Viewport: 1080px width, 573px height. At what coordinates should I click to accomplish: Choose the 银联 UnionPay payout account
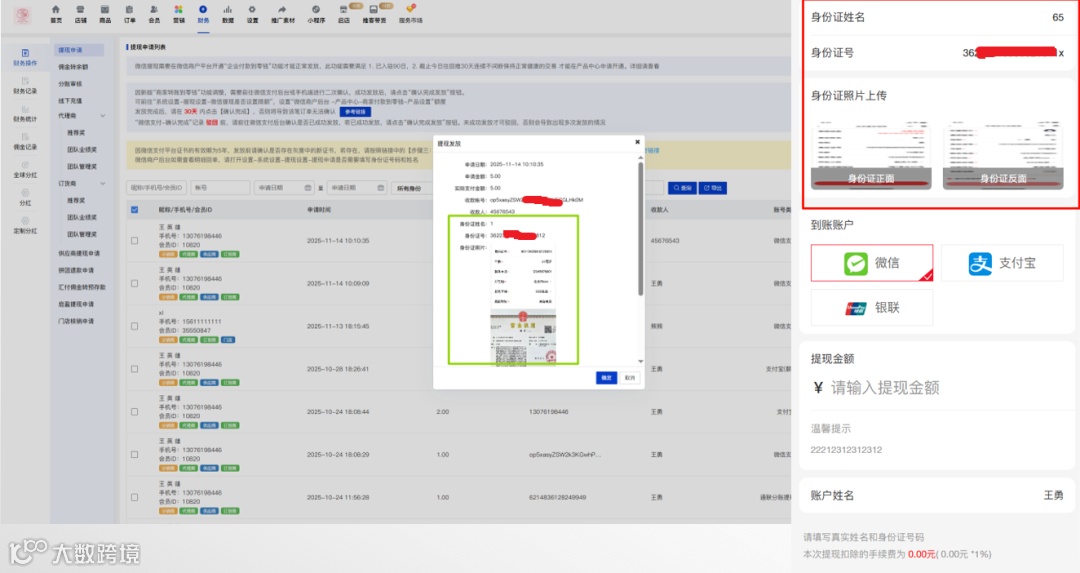click(x=872, y=307)
